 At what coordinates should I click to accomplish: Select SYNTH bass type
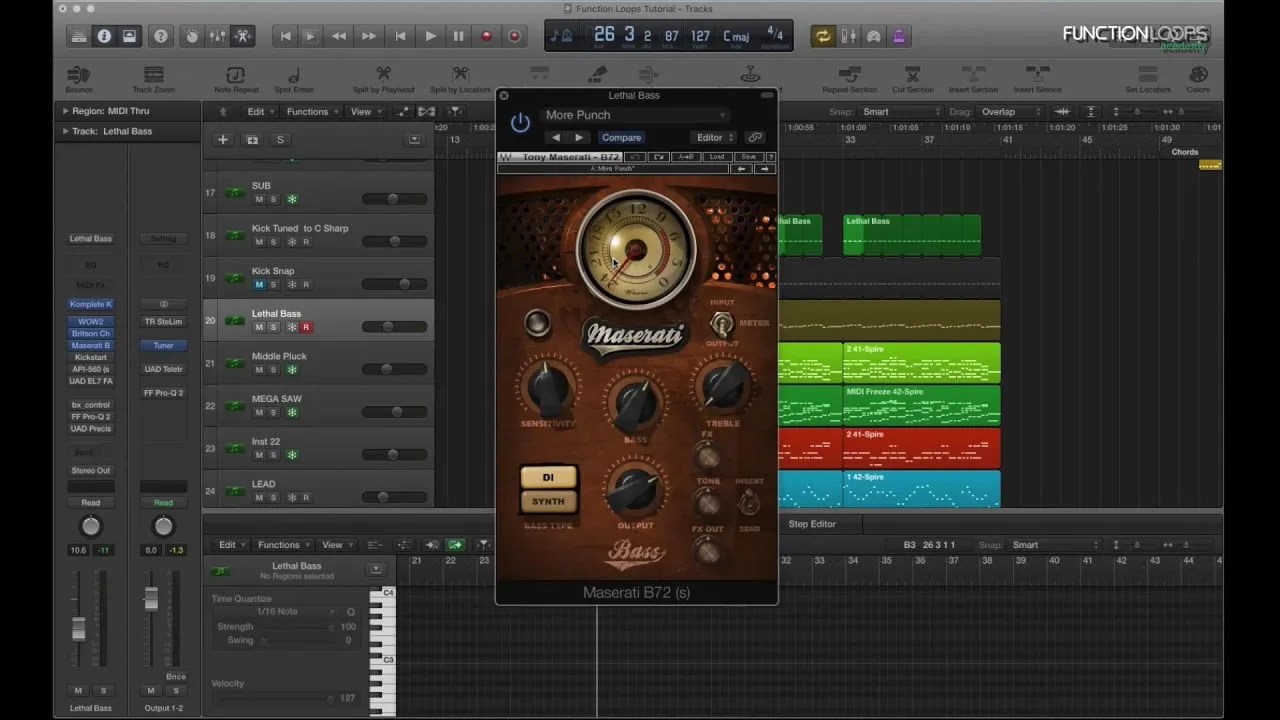pyautogui.click(x=548, y=501)
